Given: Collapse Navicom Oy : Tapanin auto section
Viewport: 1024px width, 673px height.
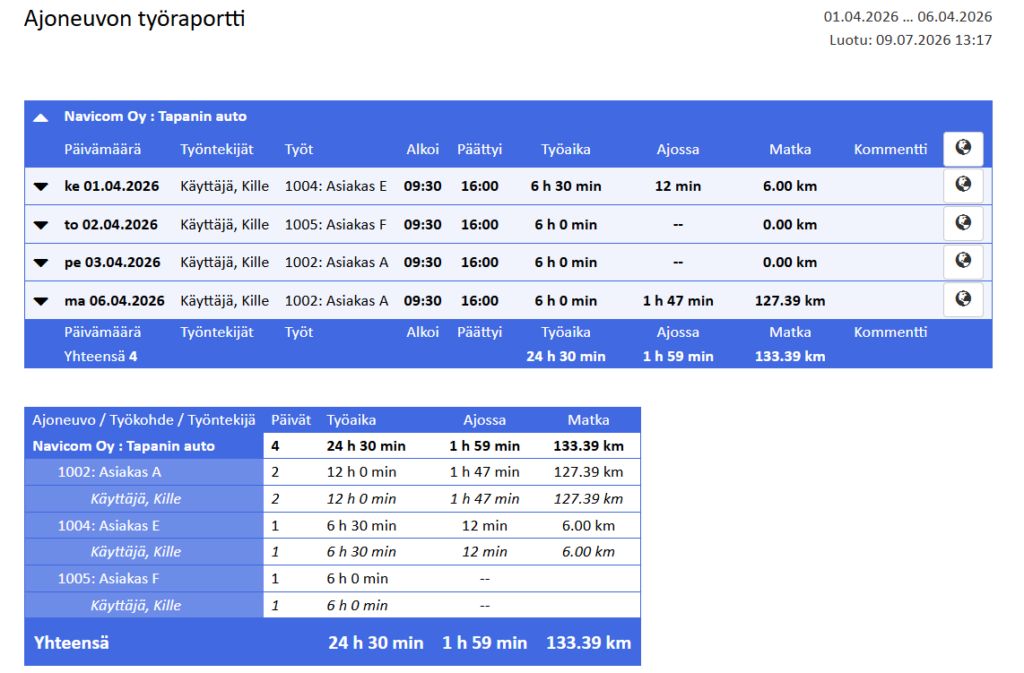Looking at the screenshot, I should (40, 117).
